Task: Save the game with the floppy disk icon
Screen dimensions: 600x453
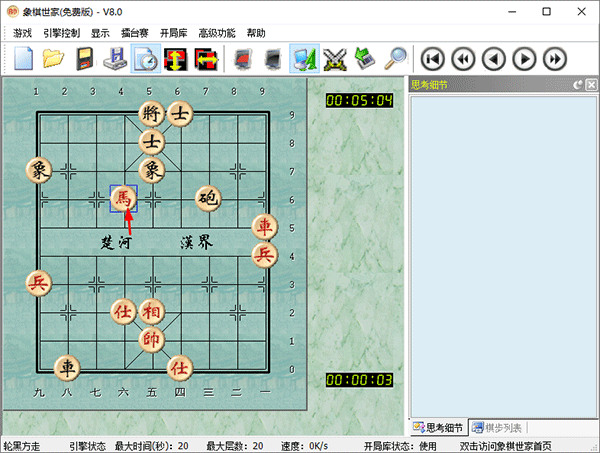Action: tap(84, 59)
